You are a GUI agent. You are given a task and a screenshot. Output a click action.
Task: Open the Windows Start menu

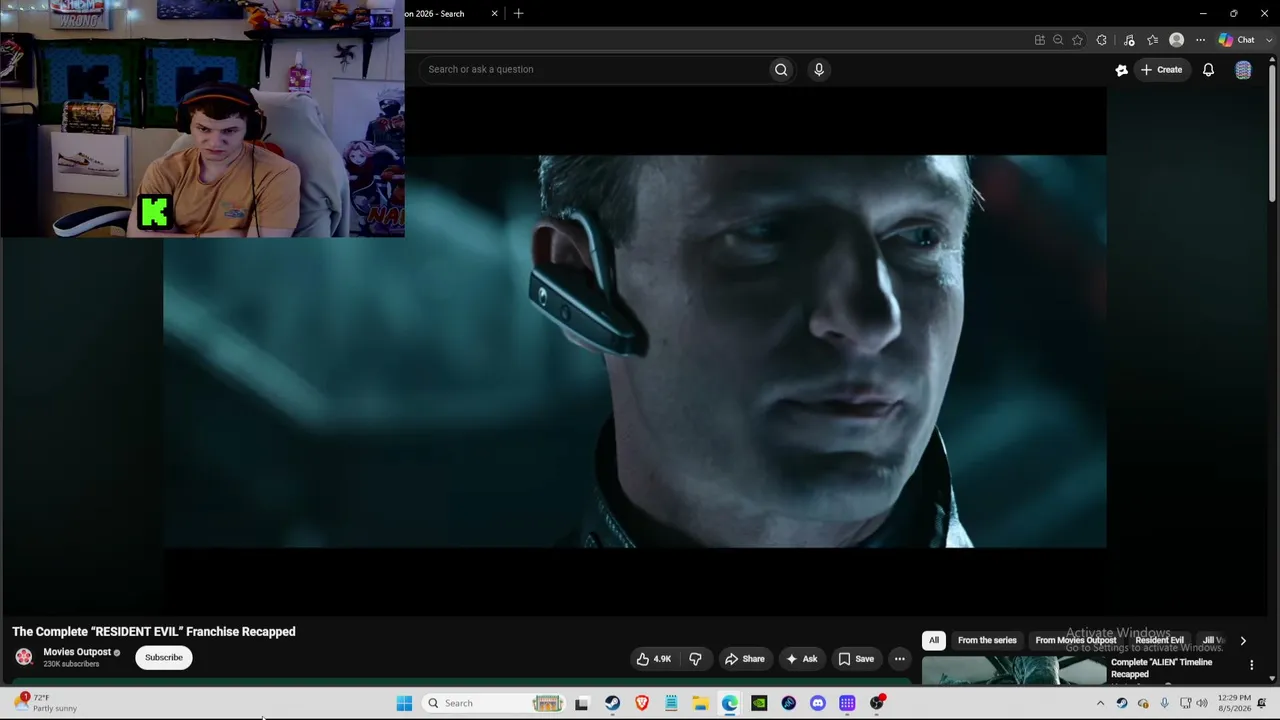click(x=404, y=703)
